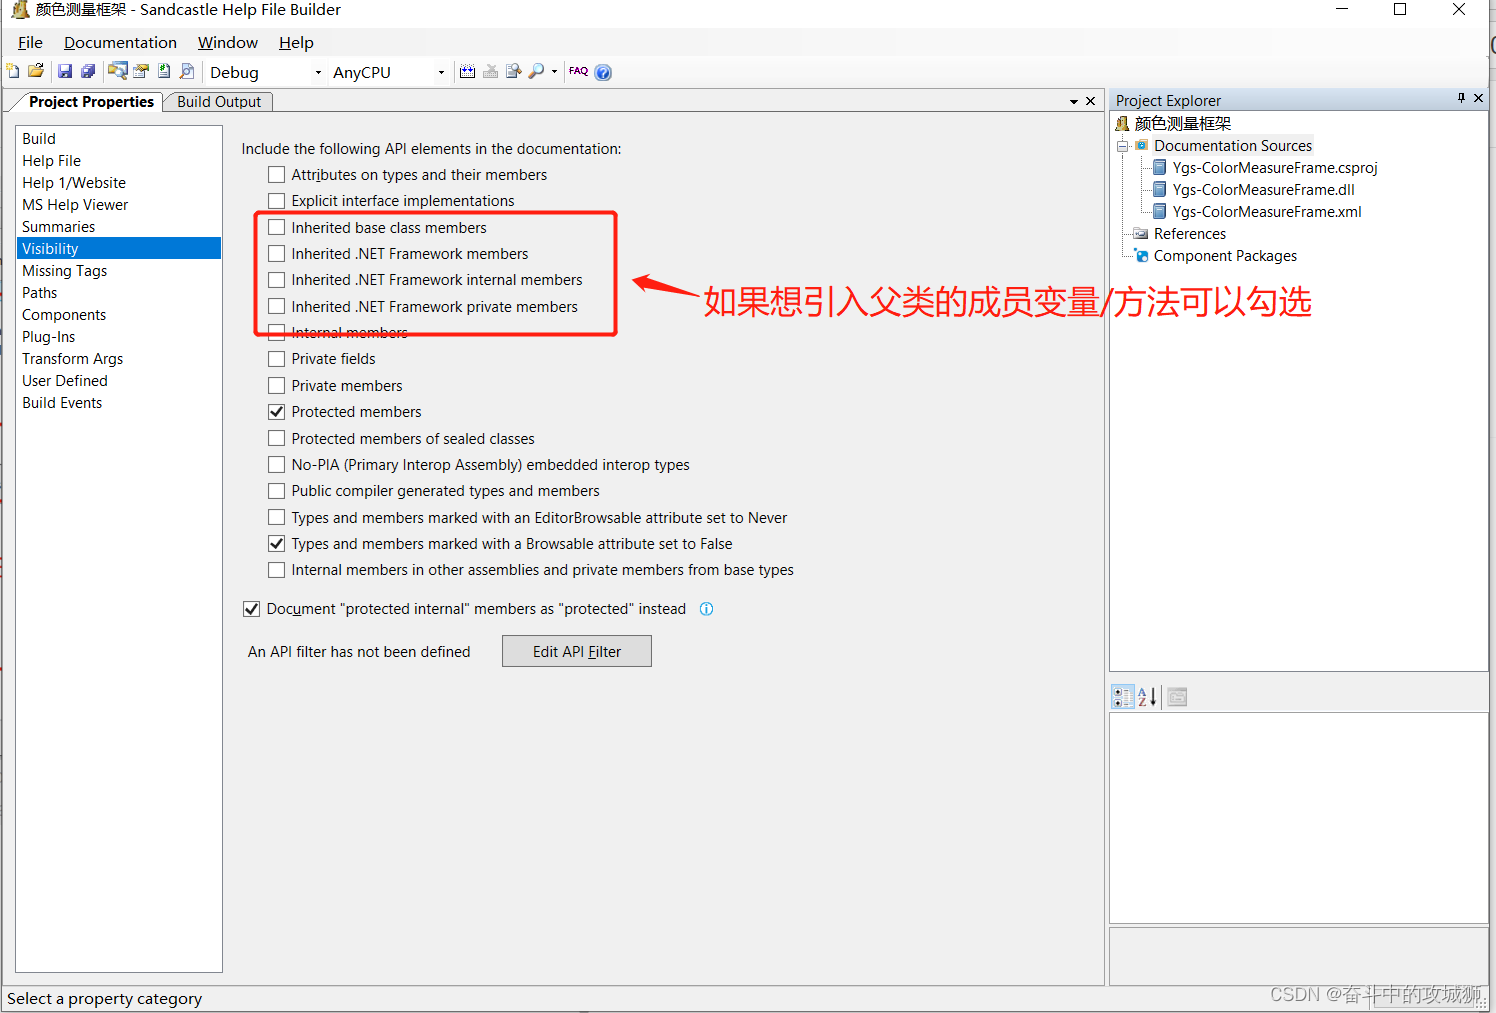The image size is (1496, 1013).
Task: Open the Project Explorer toolbar icon
Action: point(118,71)
